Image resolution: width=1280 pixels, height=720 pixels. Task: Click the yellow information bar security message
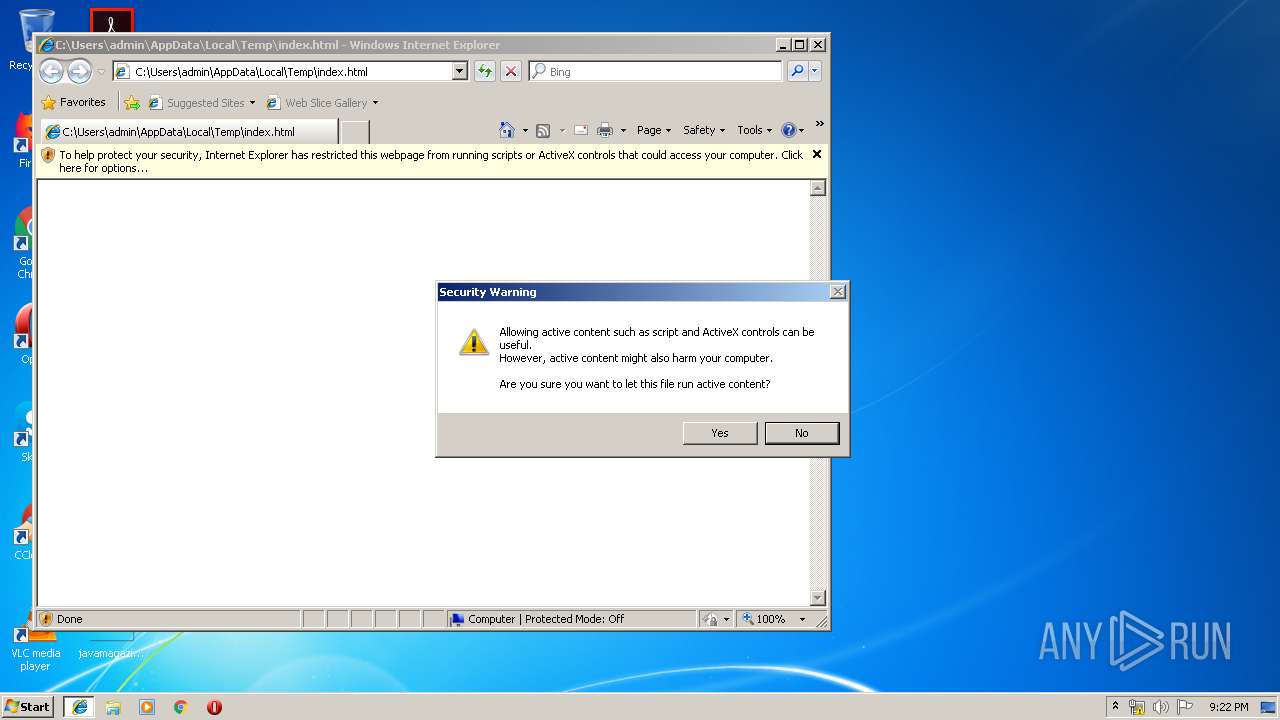431,161
